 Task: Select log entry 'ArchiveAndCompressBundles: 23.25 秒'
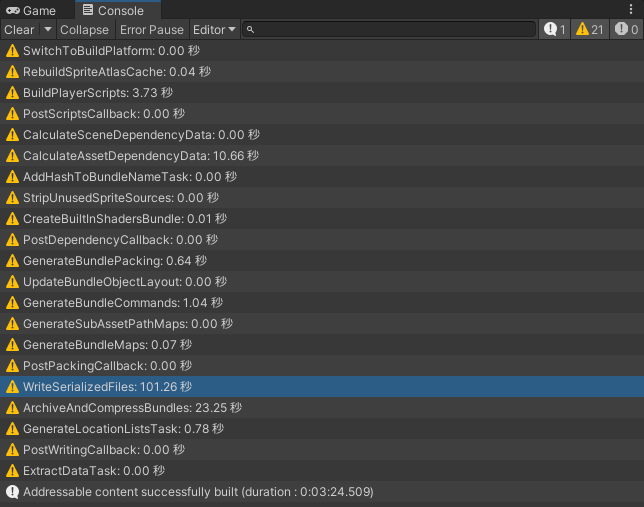(x=322, y=408)
